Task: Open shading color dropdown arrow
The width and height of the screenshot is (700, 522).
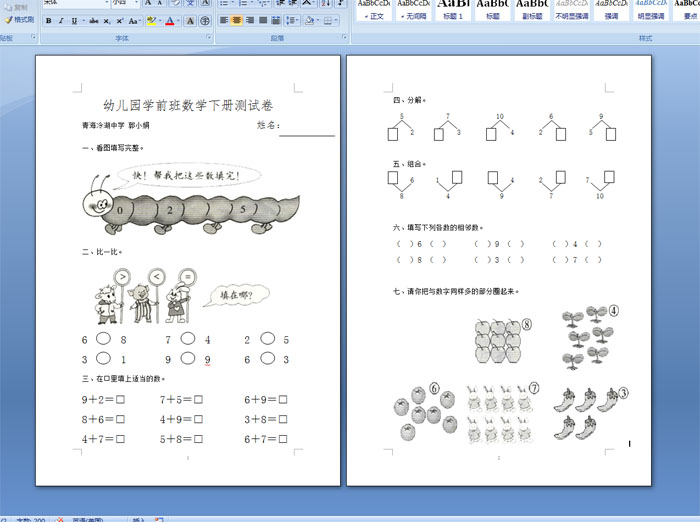Action: tap(317, 20)
